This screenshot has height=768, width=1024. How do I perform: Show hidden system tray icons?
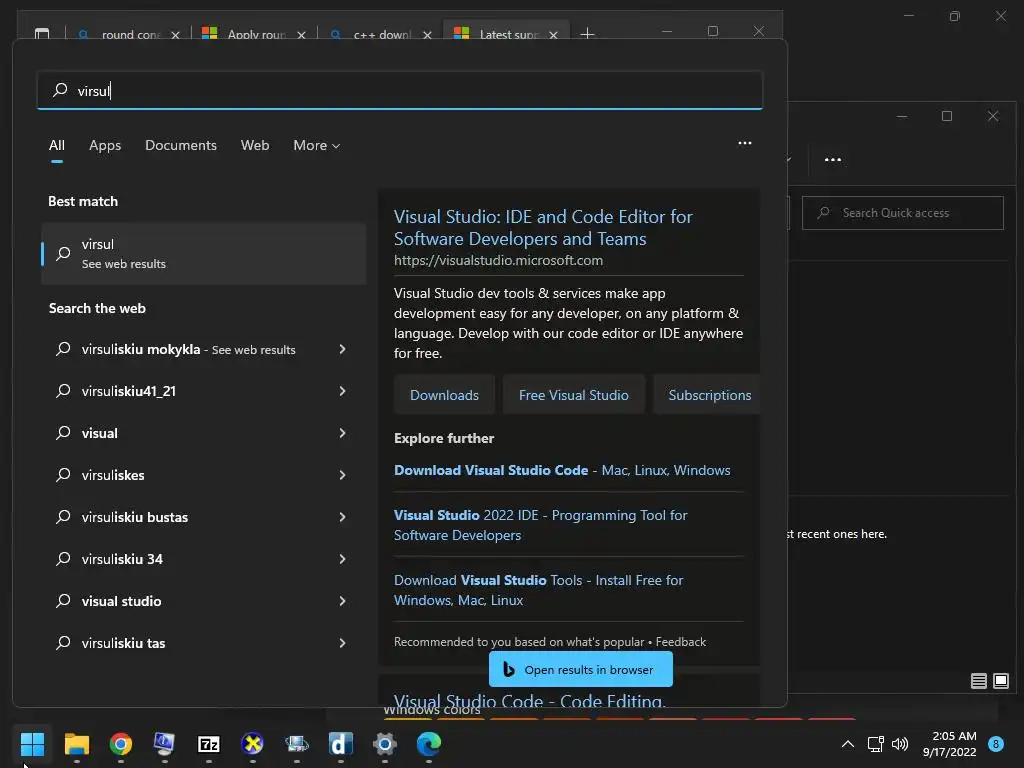coord(848,744)
